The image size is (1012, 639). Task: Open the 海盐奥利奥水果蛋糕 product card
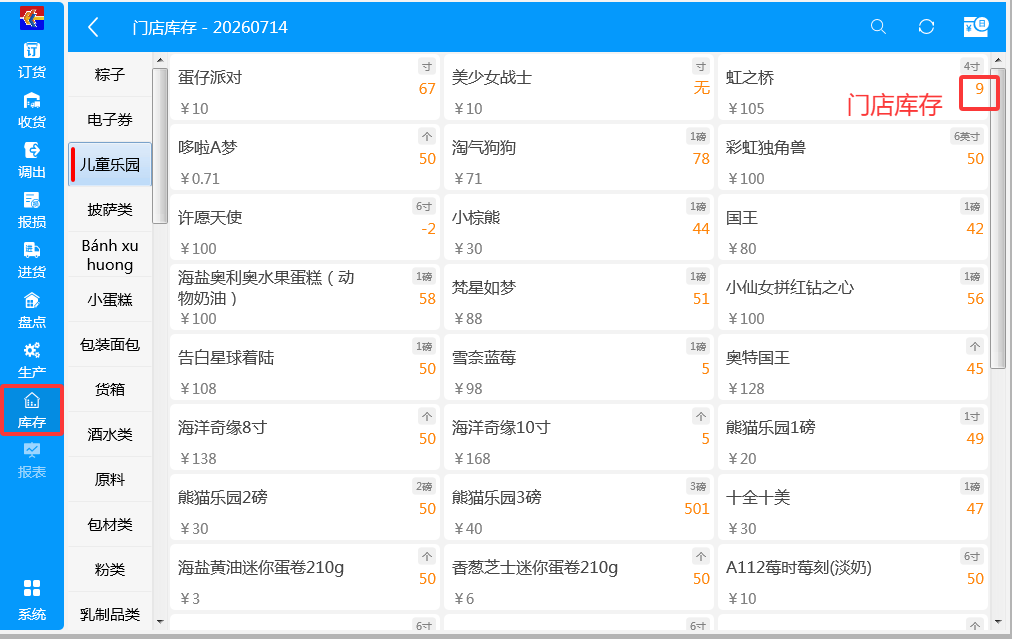[x=305, y=298]
